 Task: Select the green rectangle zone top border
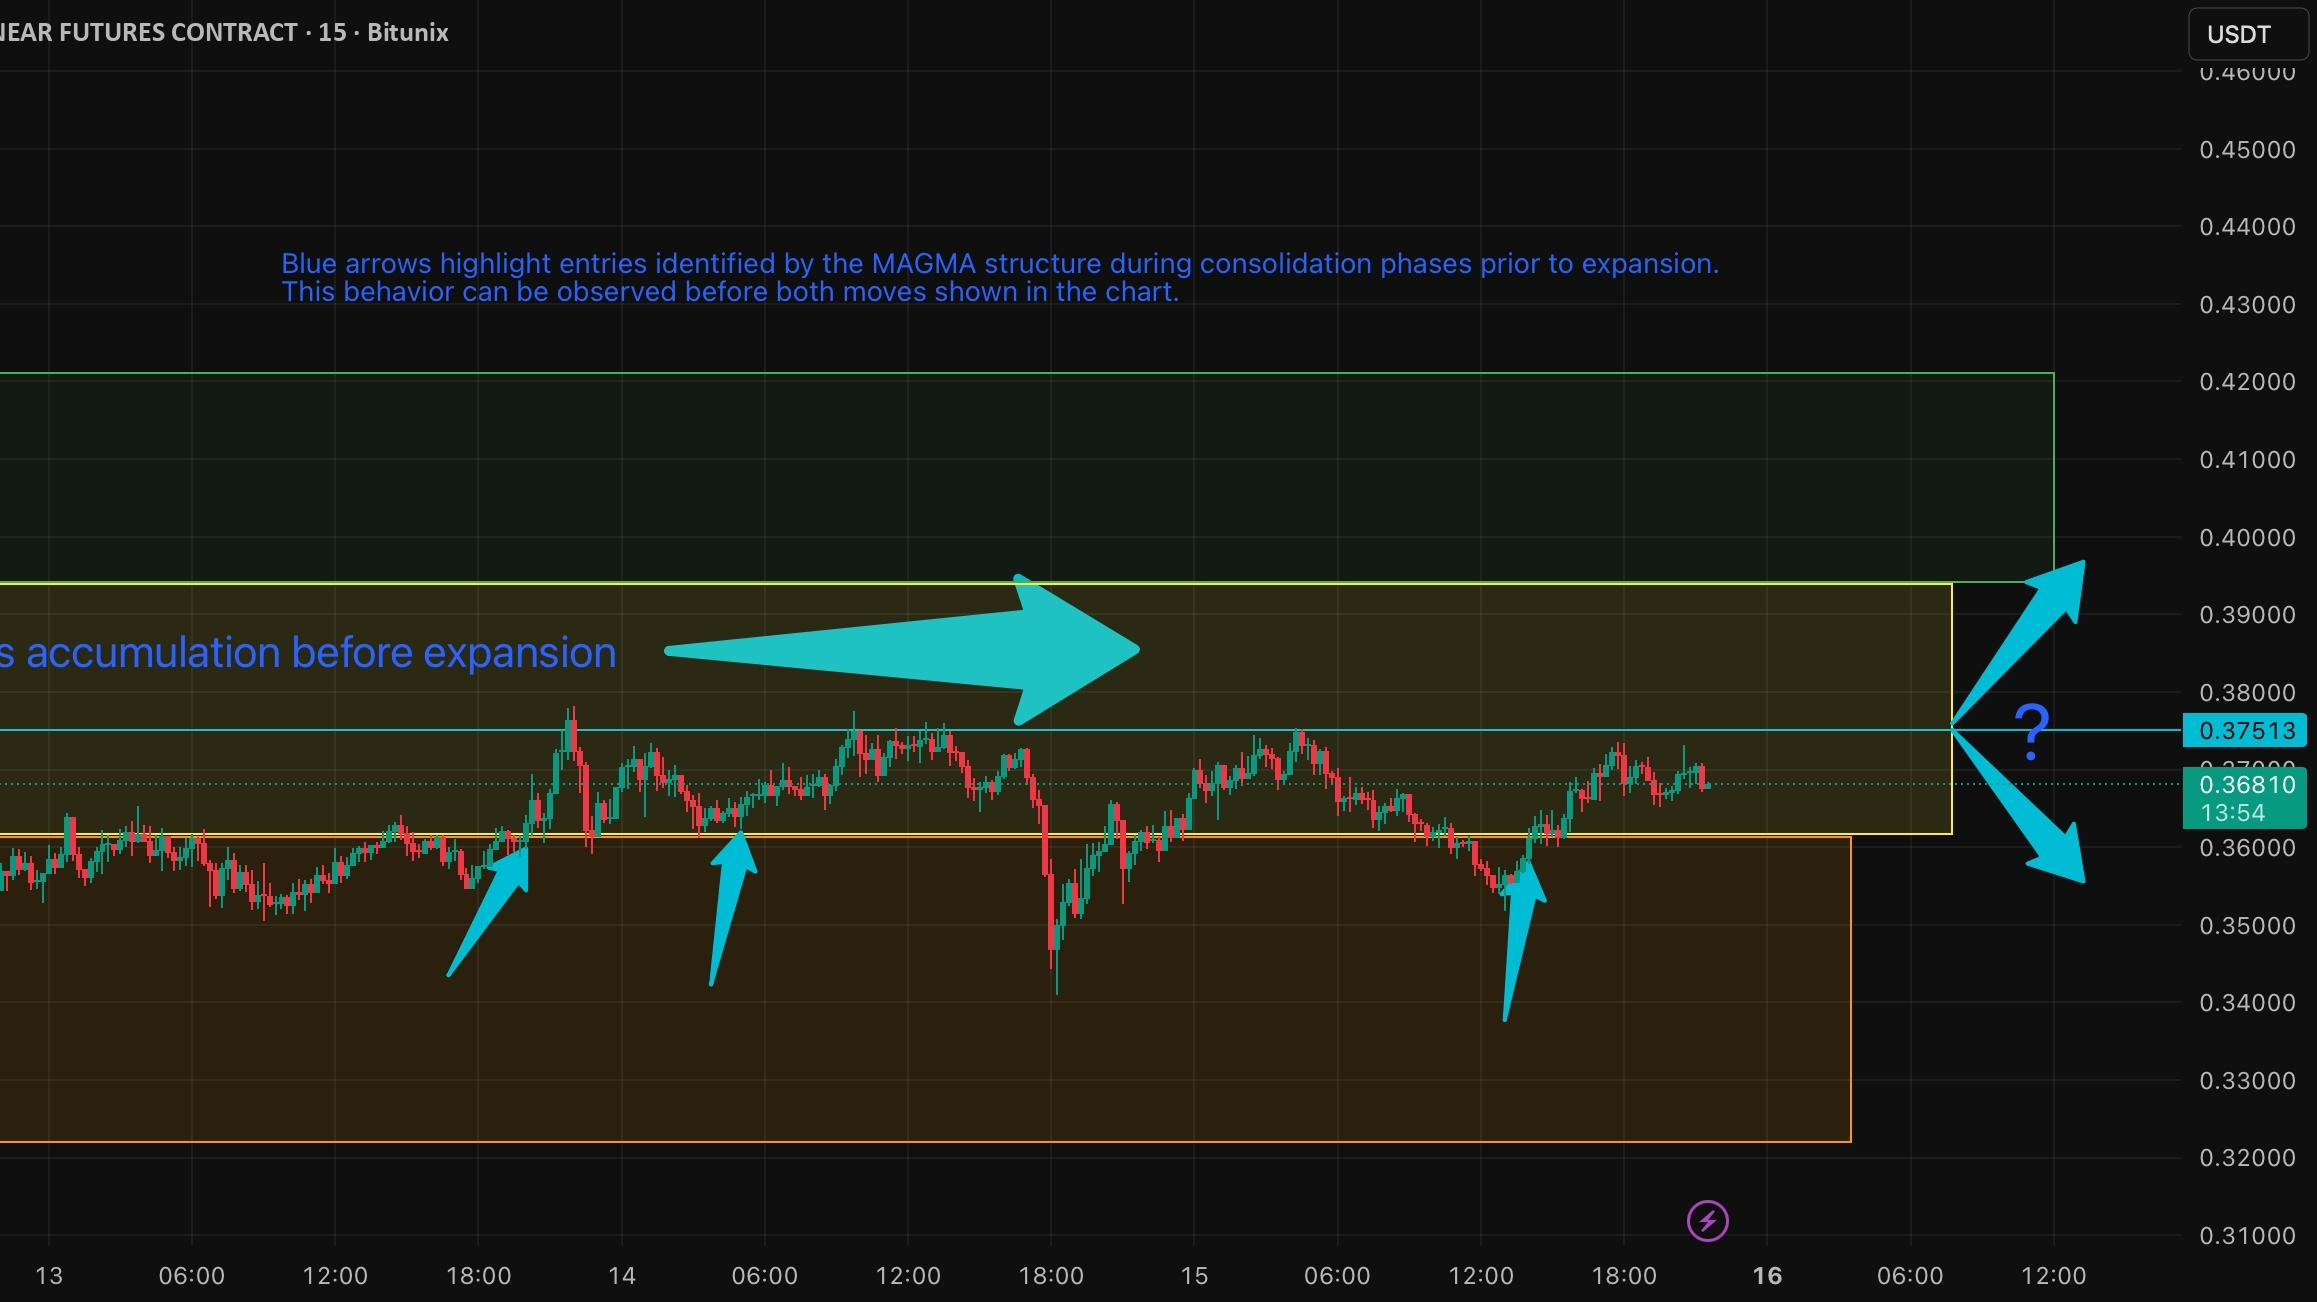click(1000, 374)
